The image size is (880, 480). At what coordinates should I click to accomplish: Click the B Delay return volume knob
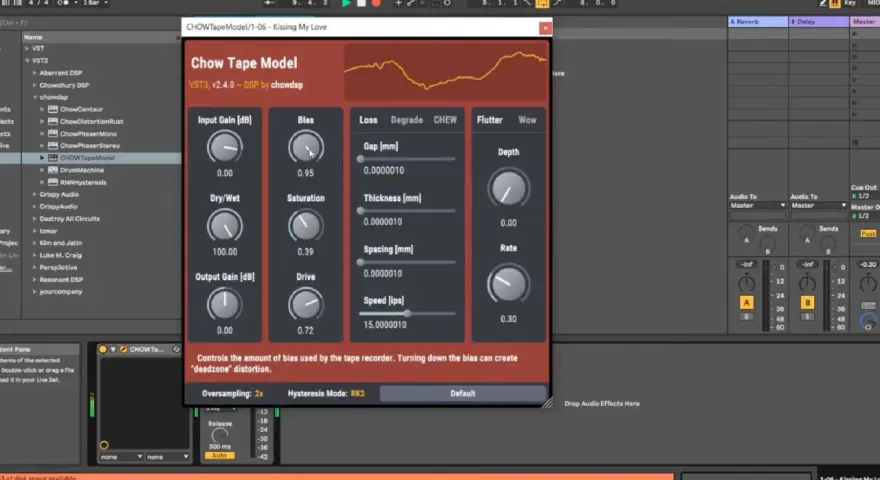[x=807, y=282]
